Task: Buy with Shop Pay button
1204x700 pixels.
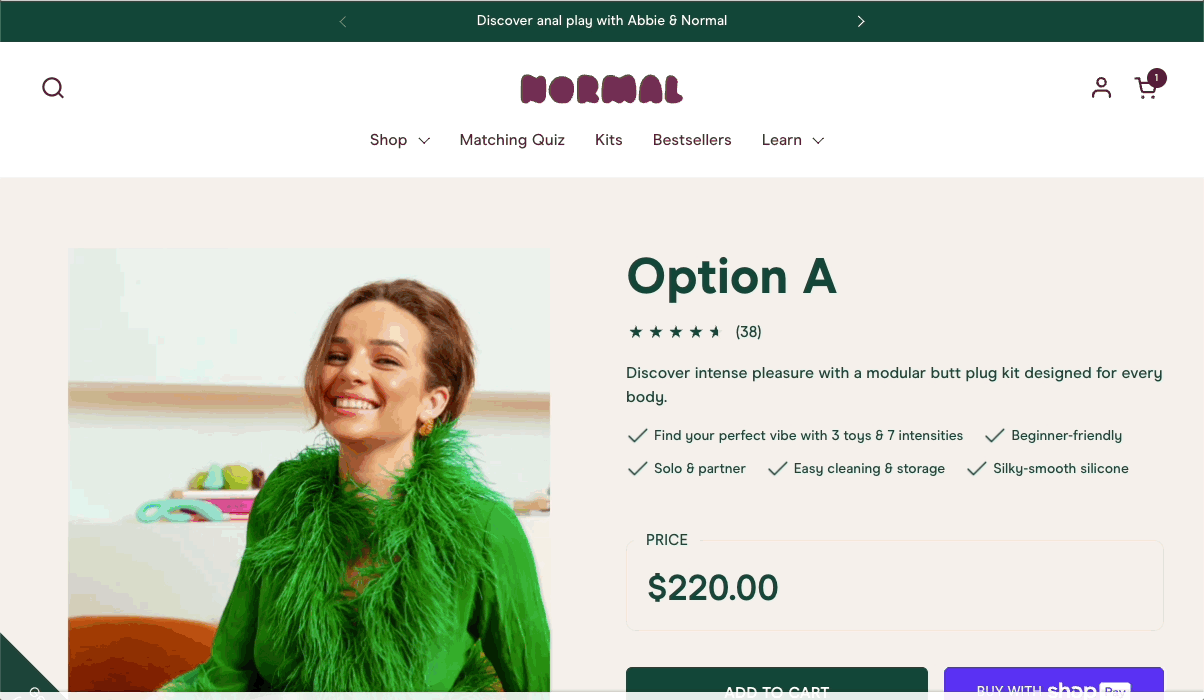Action: point(1054,684)
